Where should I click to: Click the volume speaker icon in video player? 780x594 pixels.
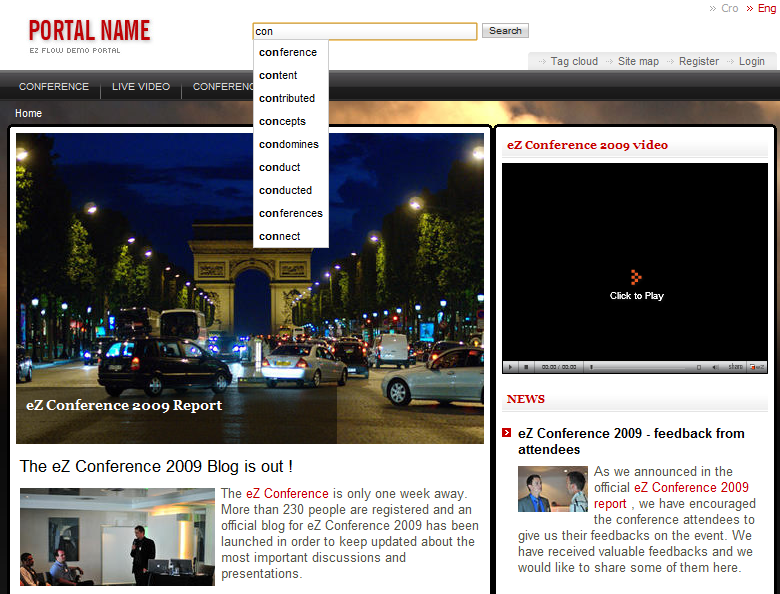point(715,367)
